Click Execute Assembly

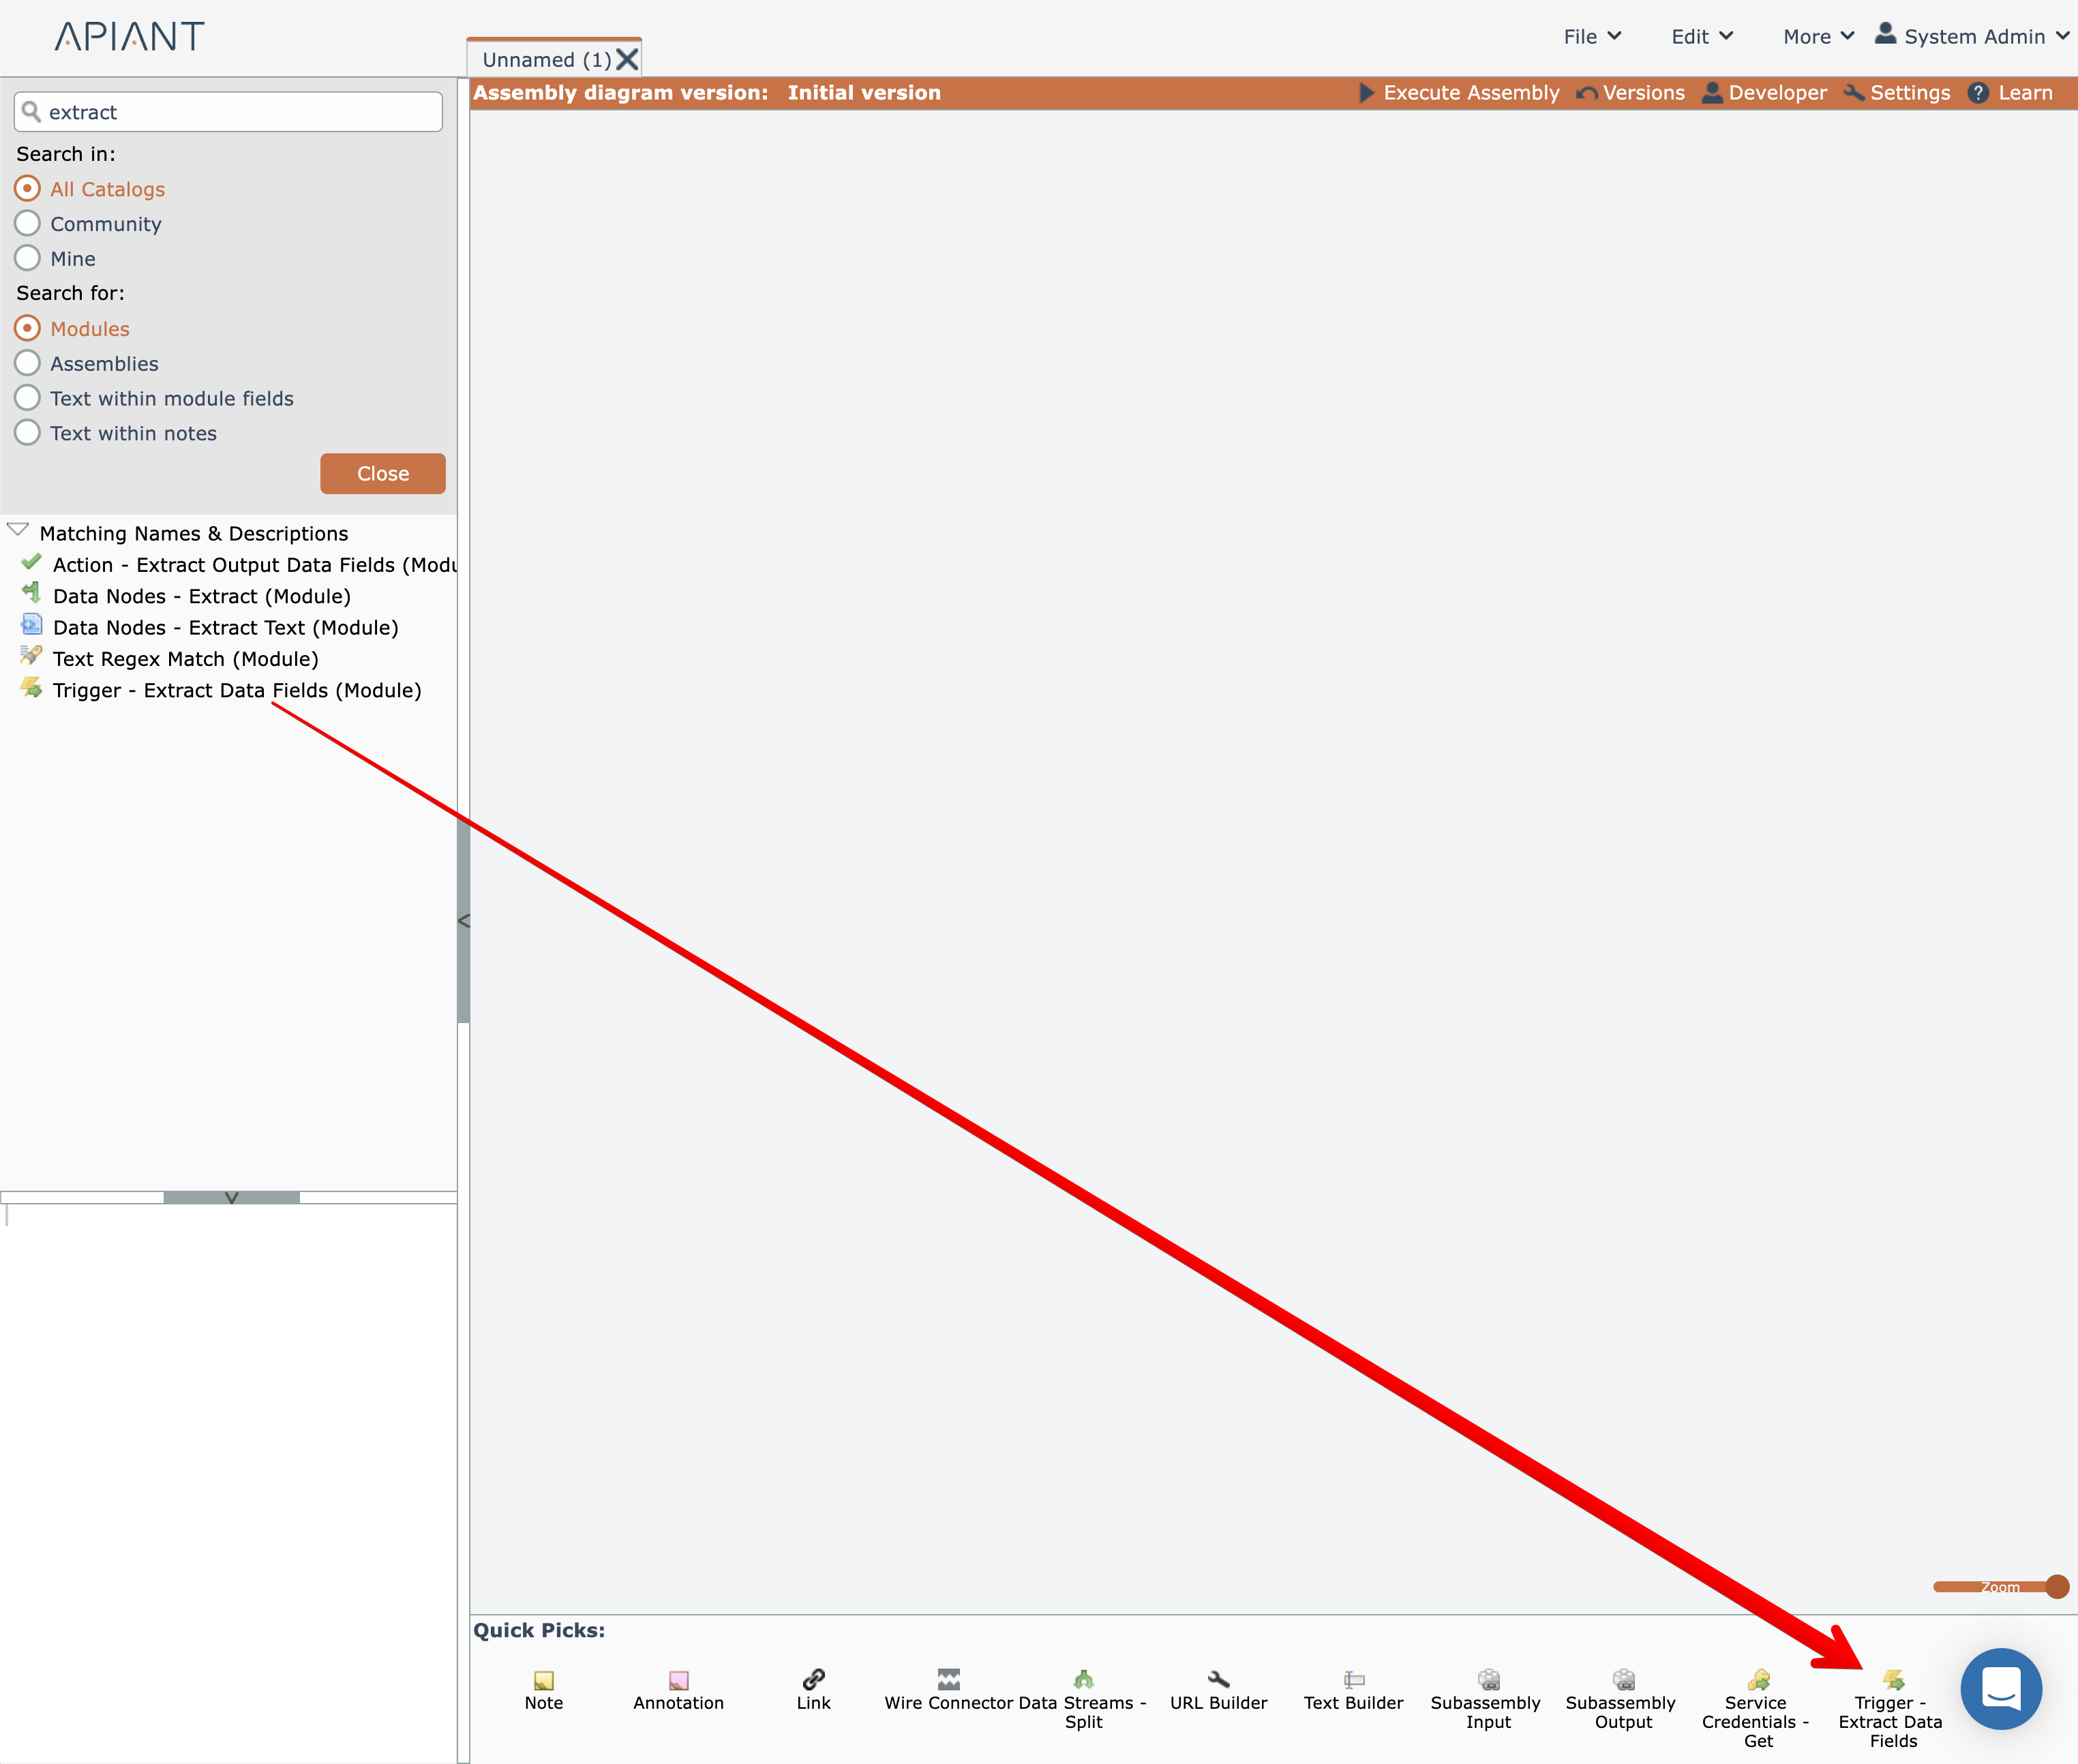coord(1459,93)
